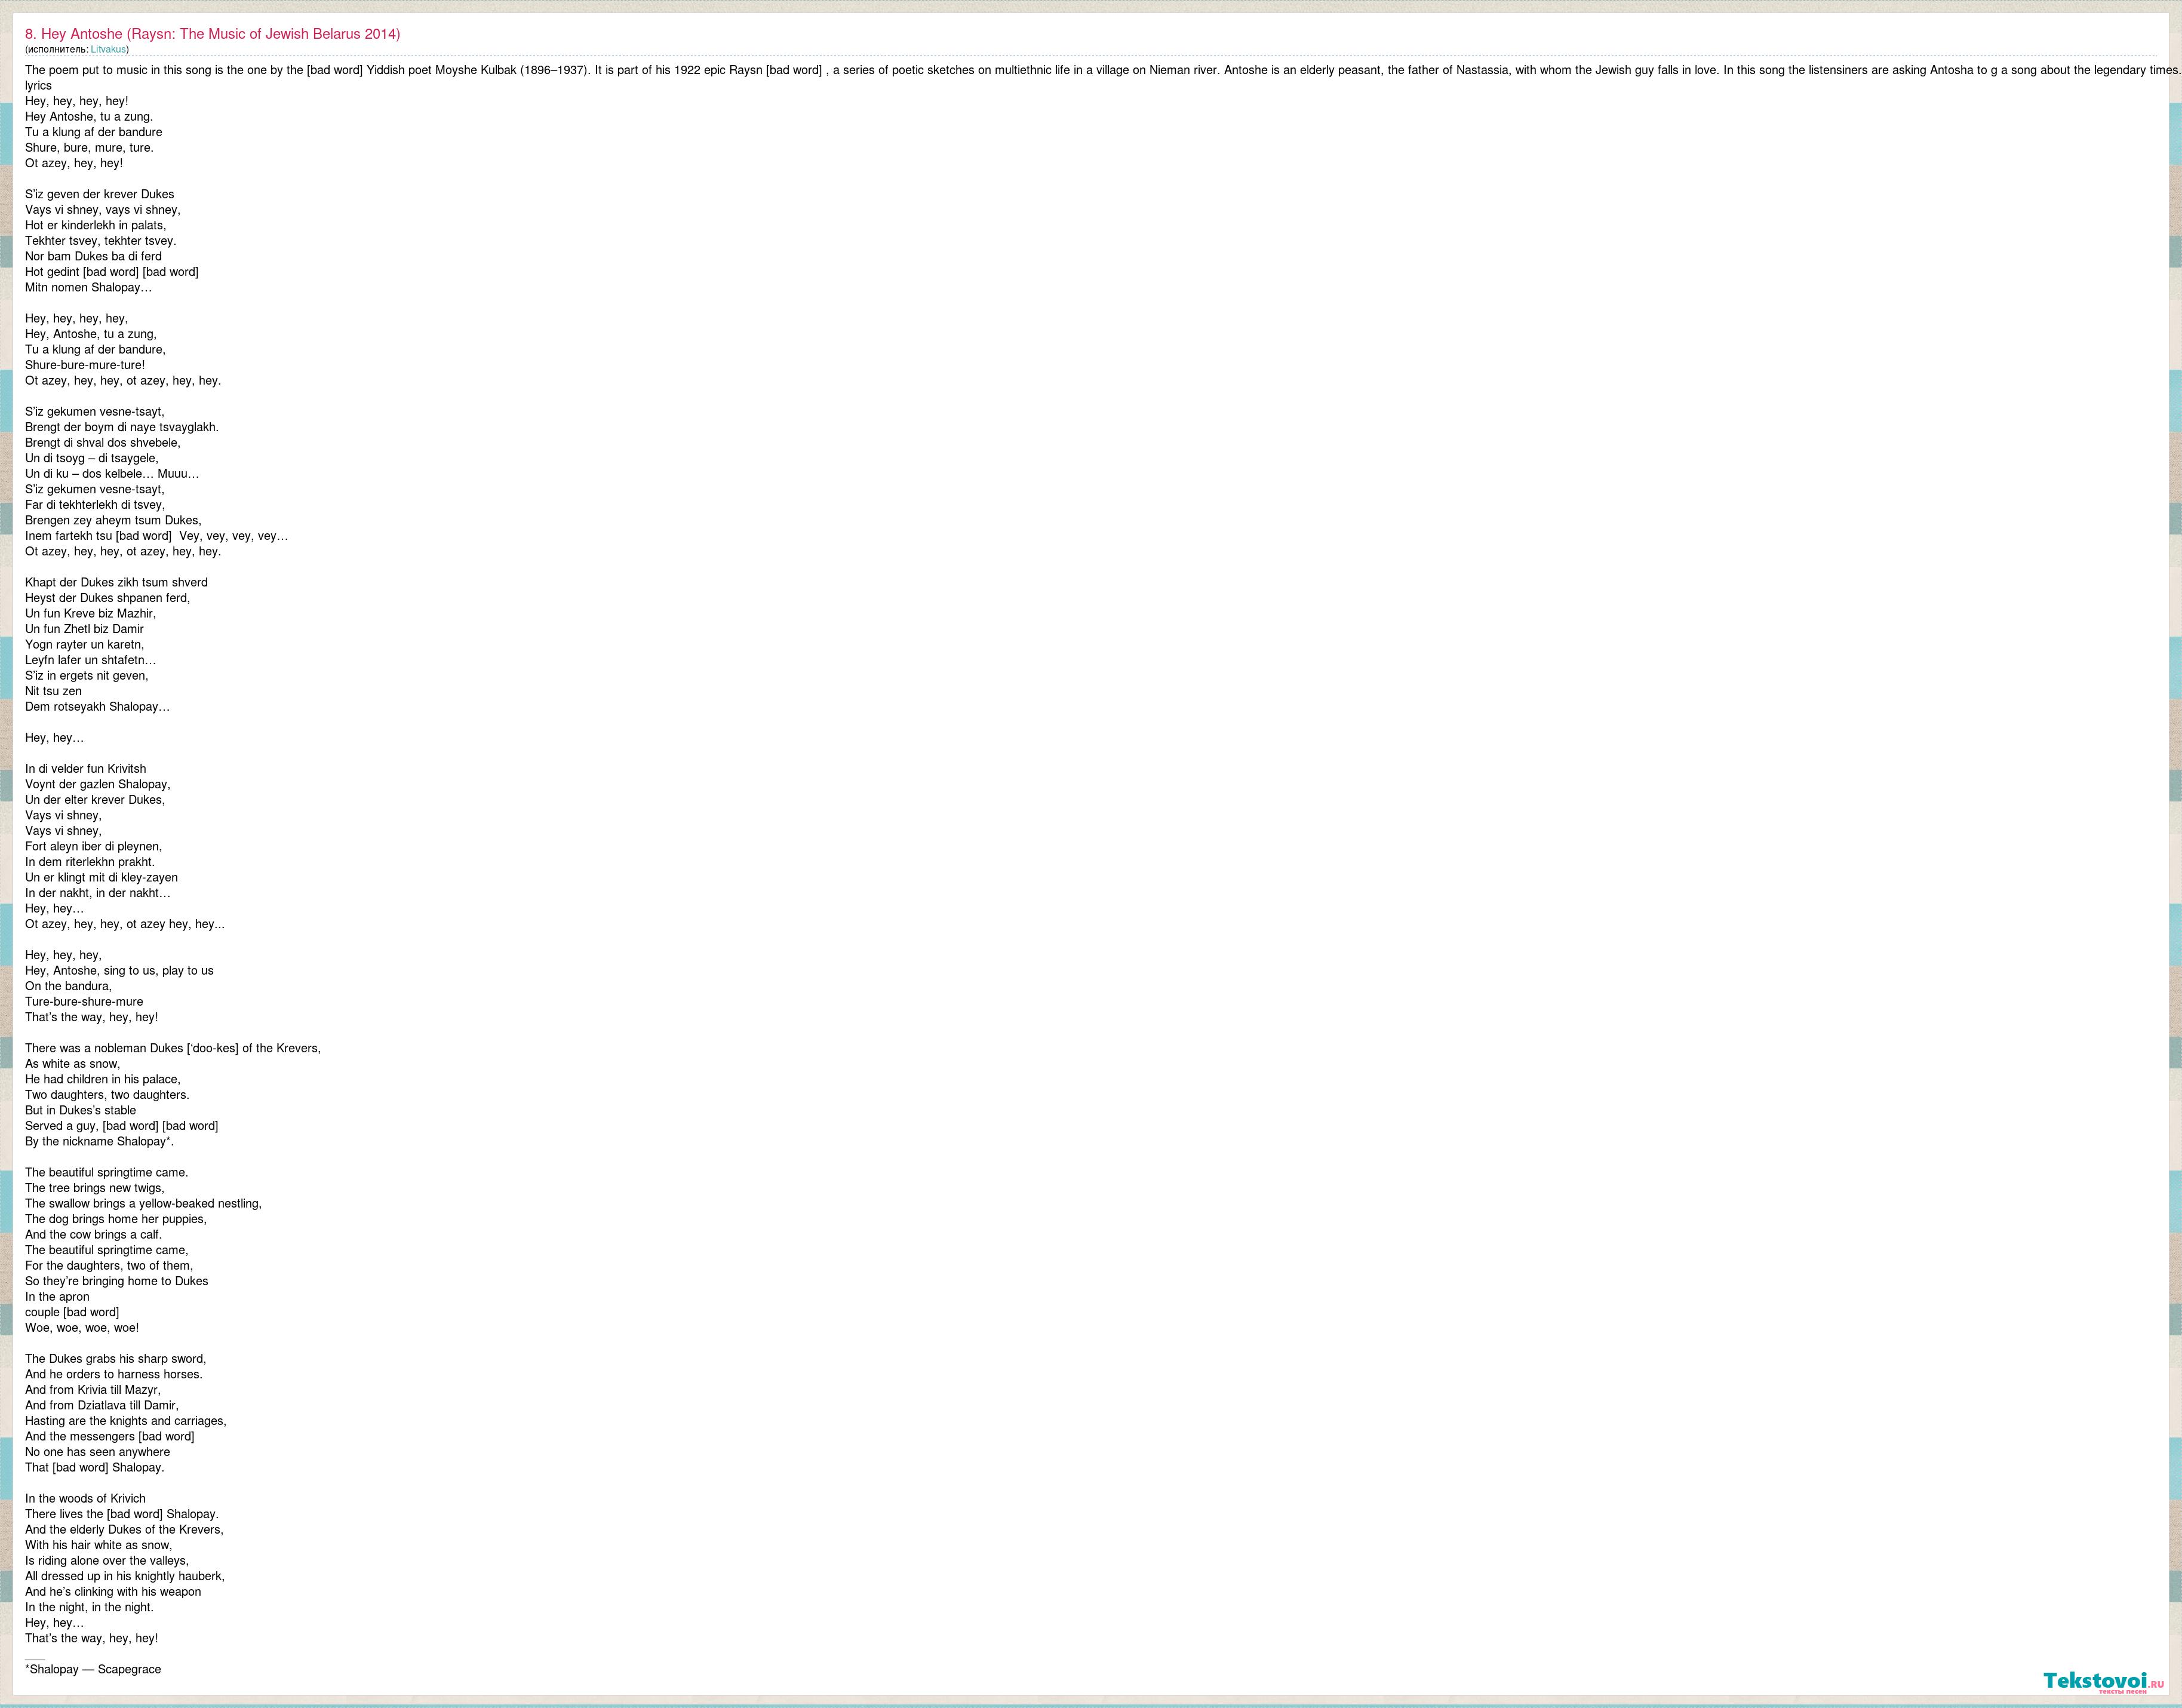Image resolution: width=2182 pixels, height=1708 pixels.
Task: Click the footnote '*Shalopay — Scapegrace'
Action: coord(93,1669)
